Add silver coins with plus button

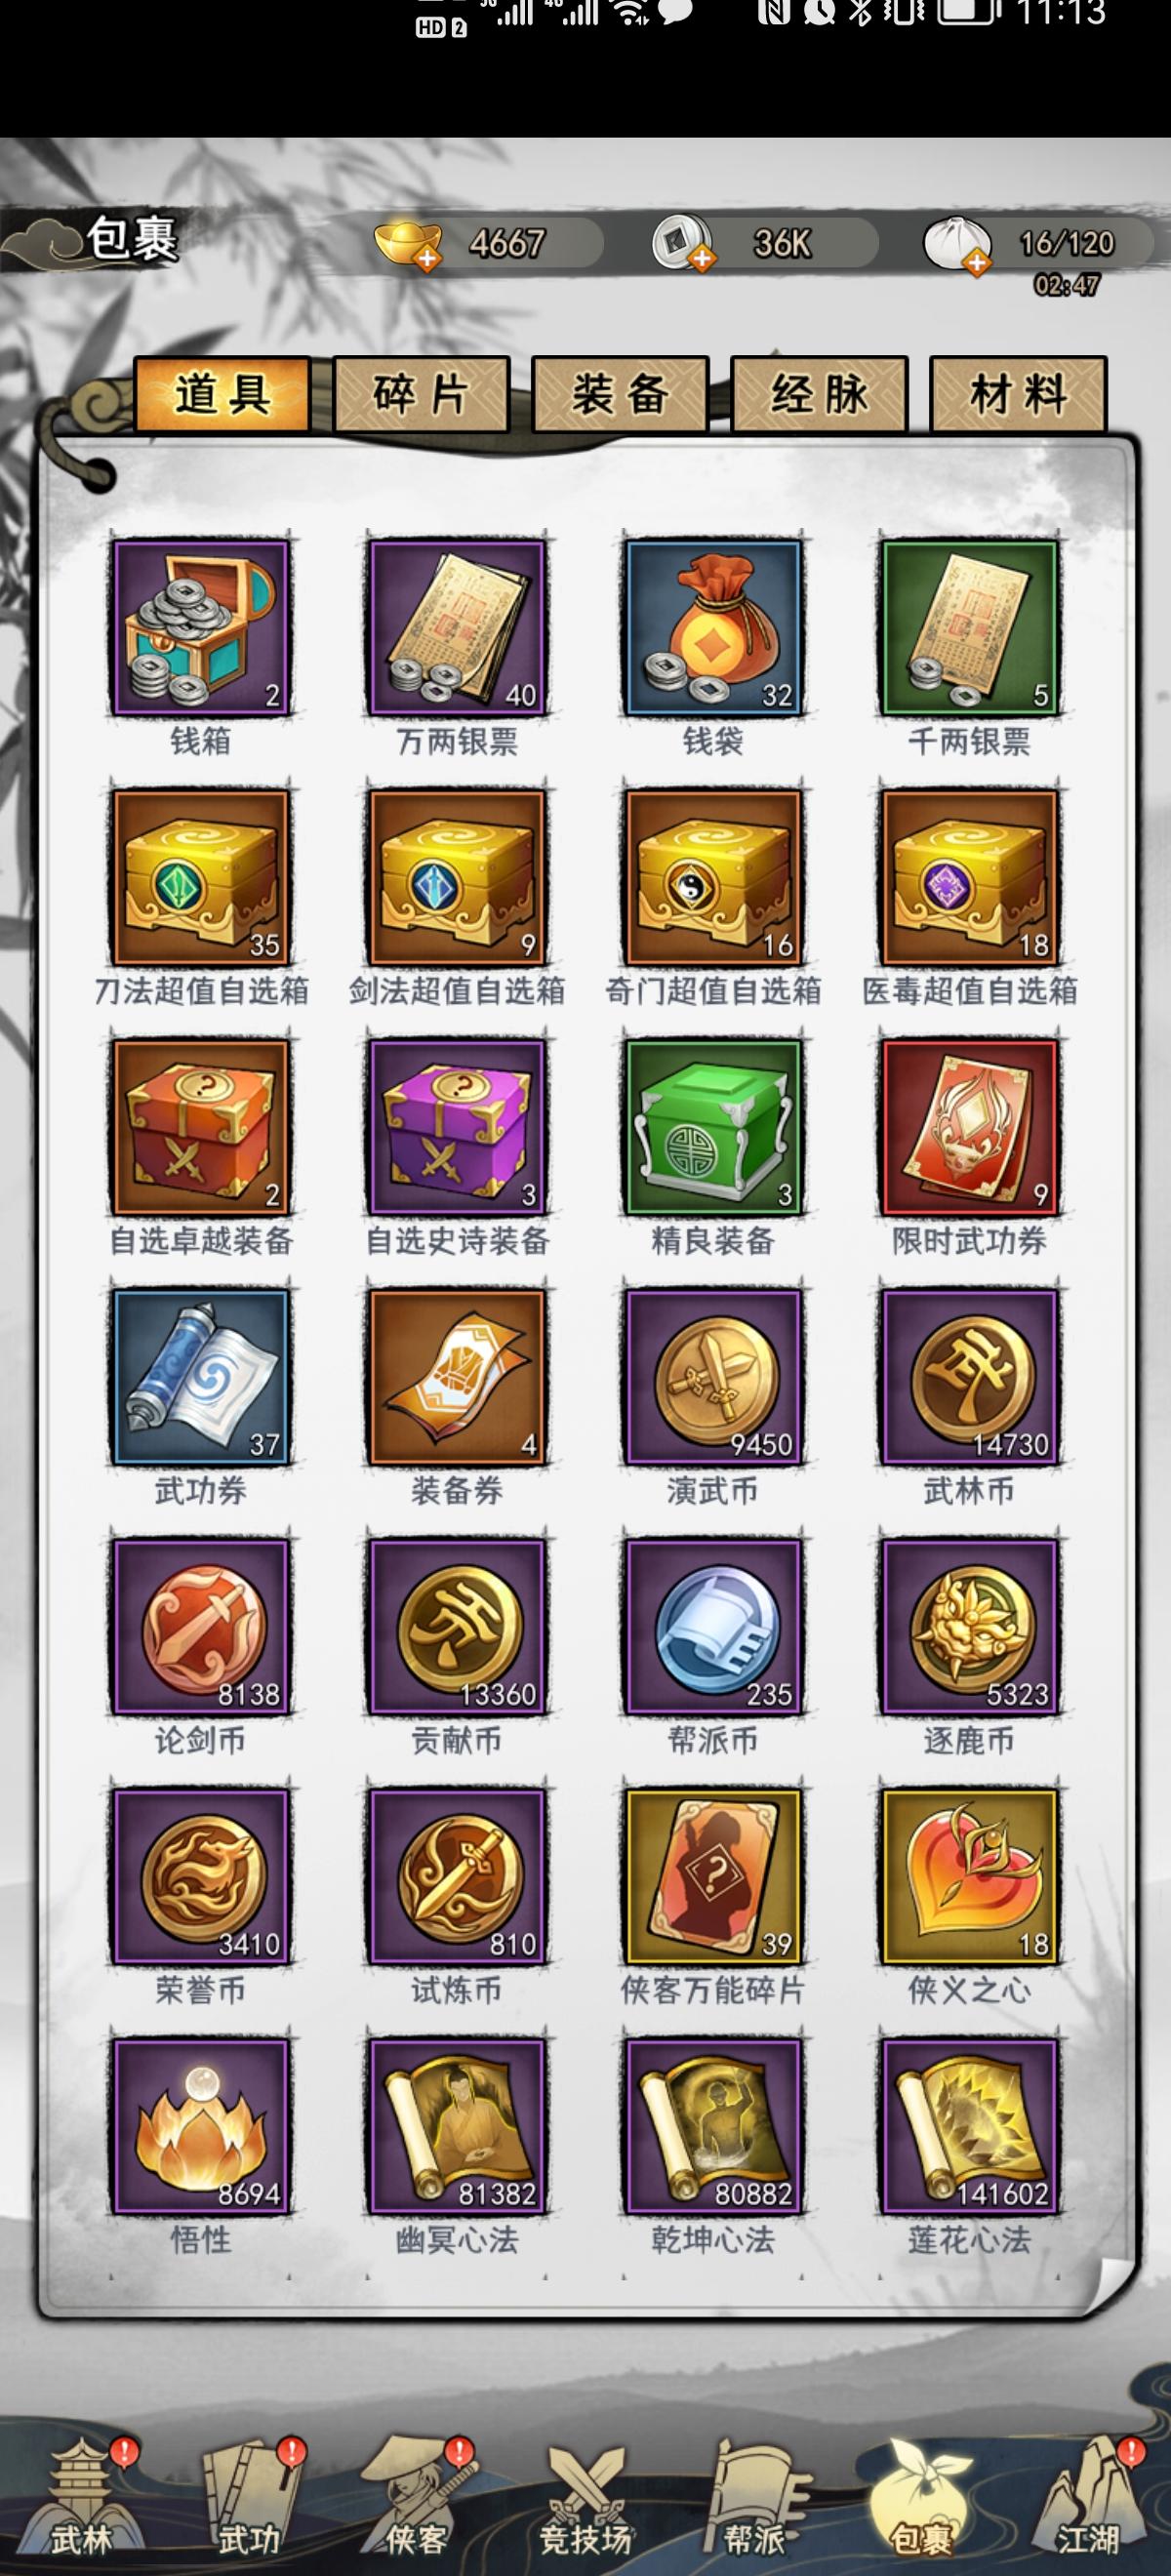tap(703, 260)
